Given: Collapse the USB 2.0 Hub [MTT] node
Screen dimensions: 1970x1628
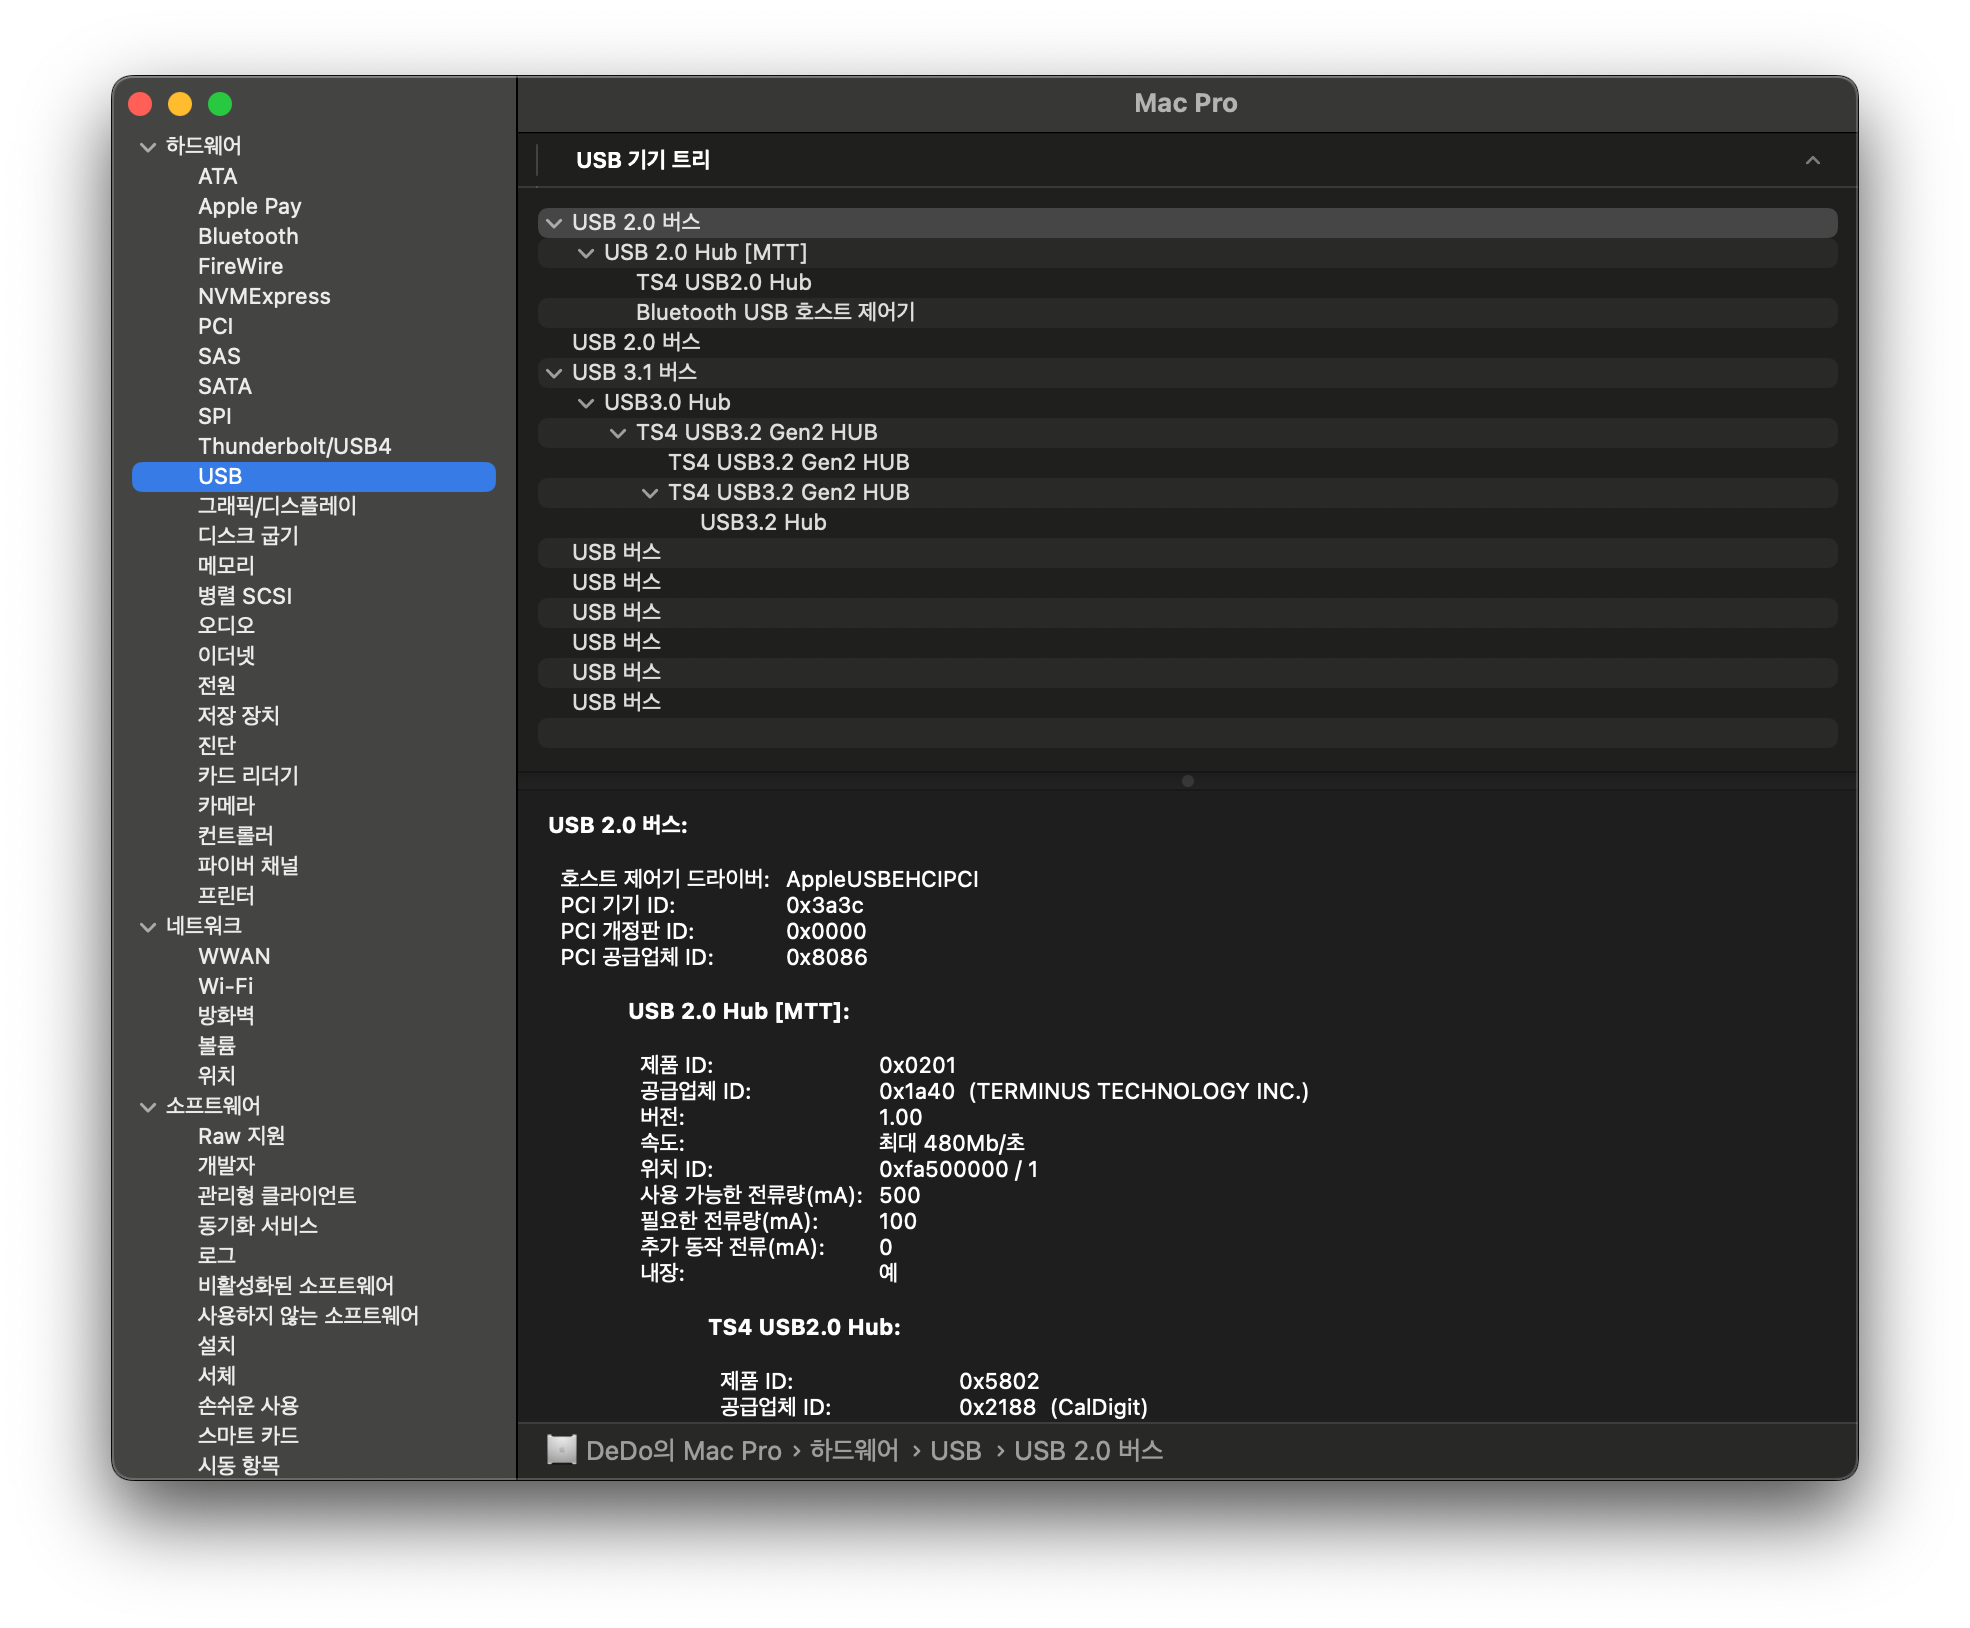Looking at the screenshot, I should pyautogui.click(x=585, y=253).
